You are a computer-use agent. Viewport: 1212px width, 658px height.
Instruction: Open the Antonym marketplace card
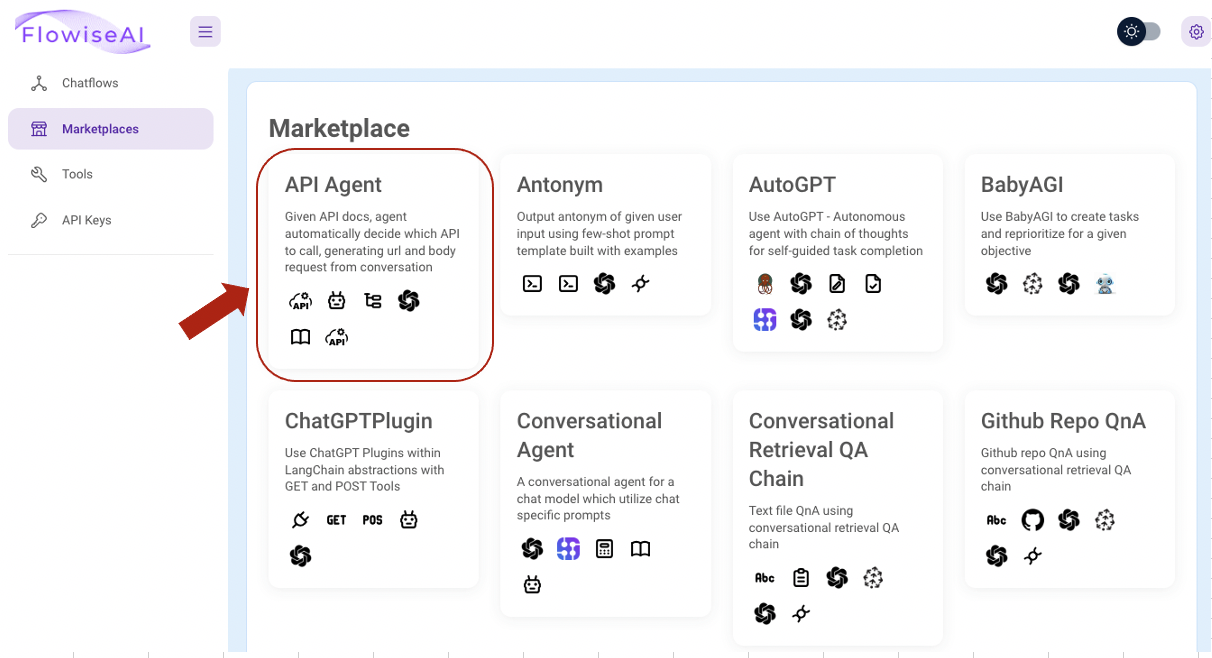(606, 235)
